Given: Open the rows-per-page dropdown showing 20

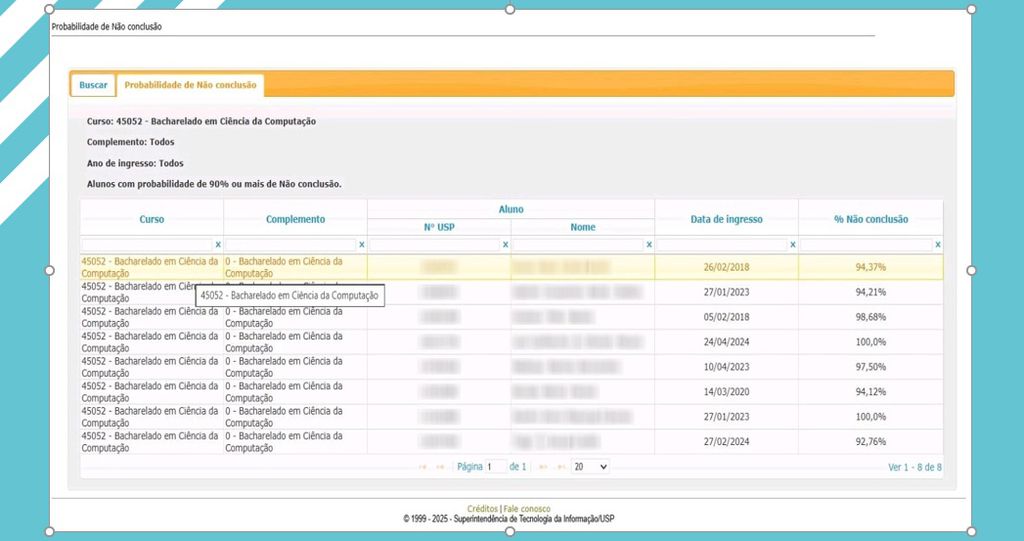Looking at the screenshot, I should pos(590,467).
